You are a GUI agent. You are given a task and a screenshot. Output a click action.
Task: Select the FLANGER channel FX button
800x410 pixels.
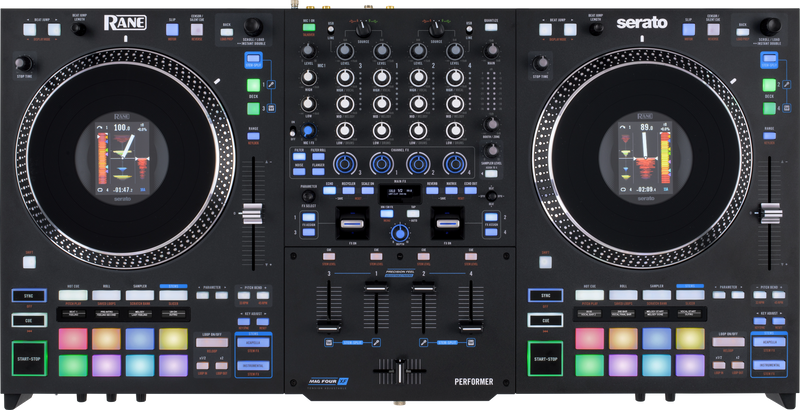318,171
